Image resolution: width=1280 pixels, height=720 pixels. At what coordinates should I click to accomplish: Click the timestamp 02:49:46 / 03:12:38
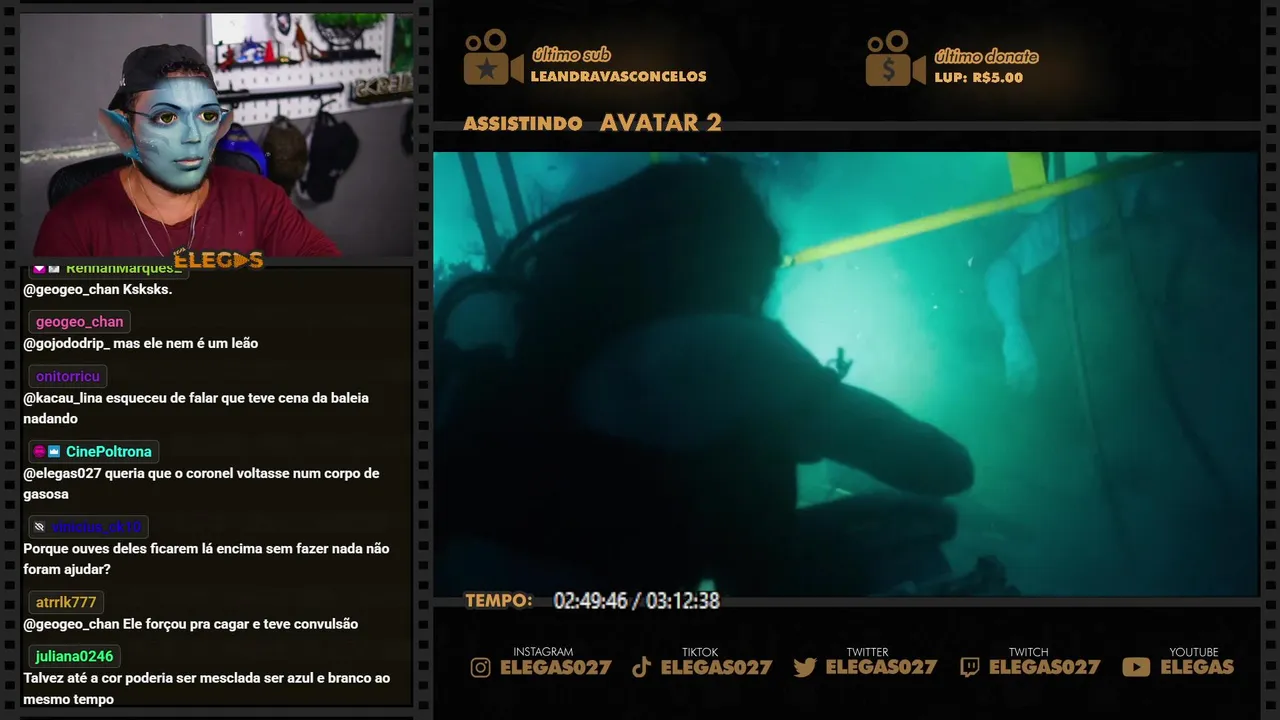click(636, 601)
